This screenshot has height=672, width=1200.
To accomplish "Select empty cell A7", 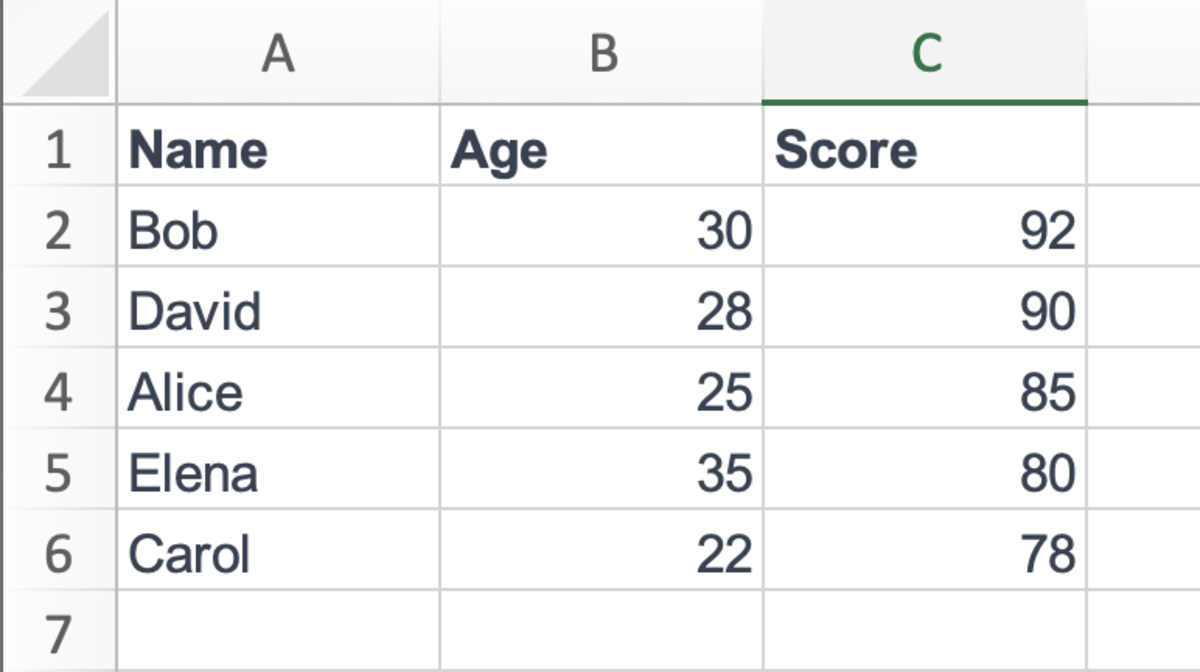I will [x=278, y=631].
